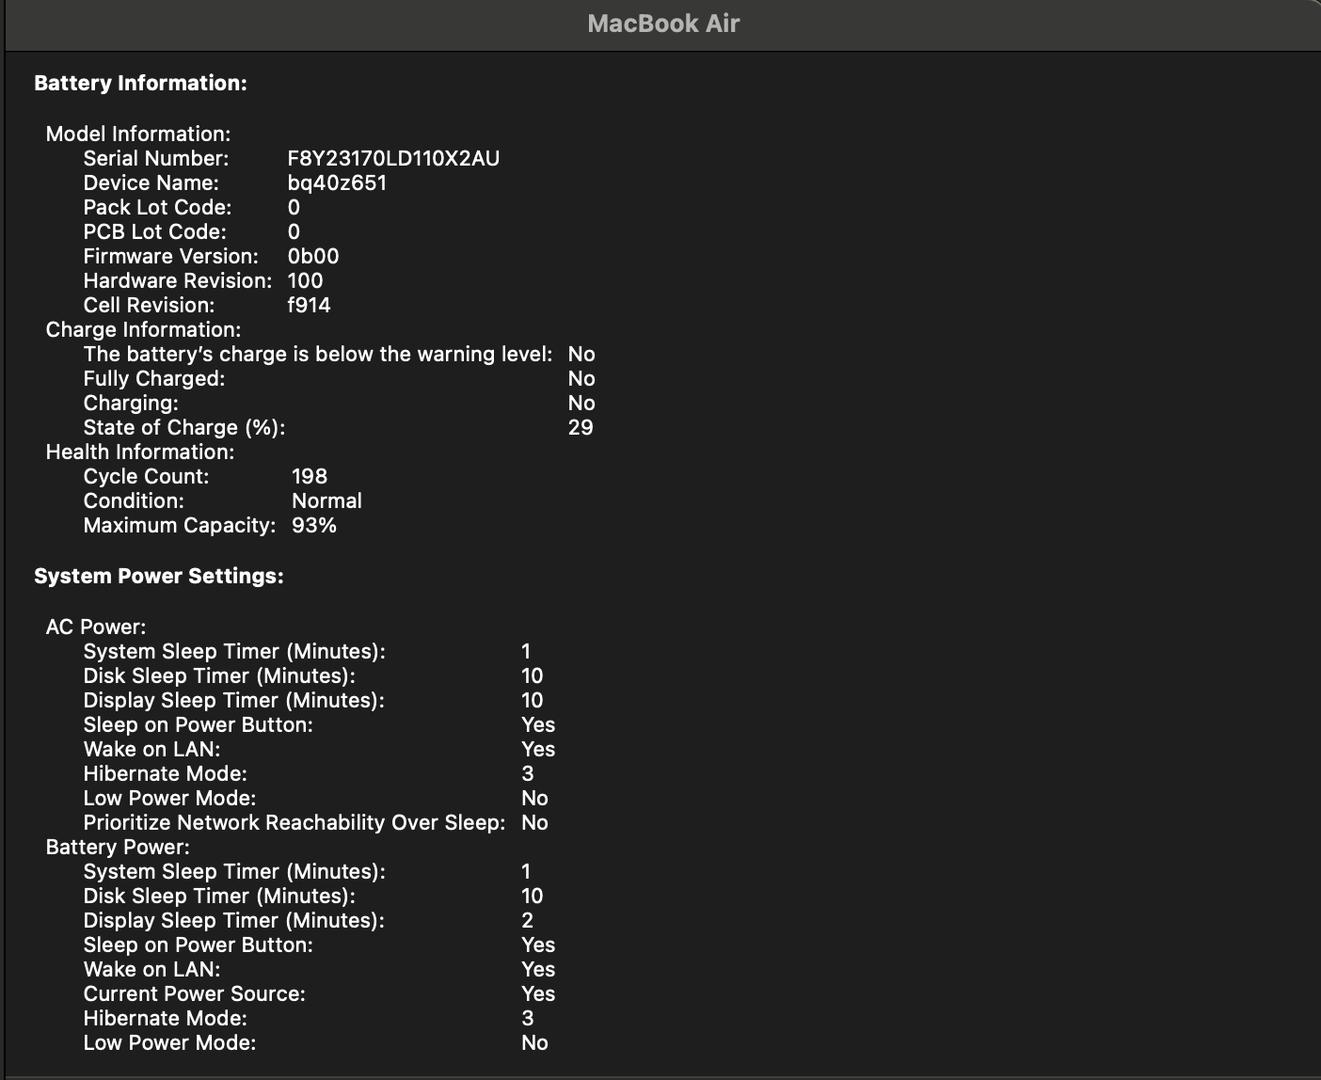Select the Charging label

click(x=131, y=403)
